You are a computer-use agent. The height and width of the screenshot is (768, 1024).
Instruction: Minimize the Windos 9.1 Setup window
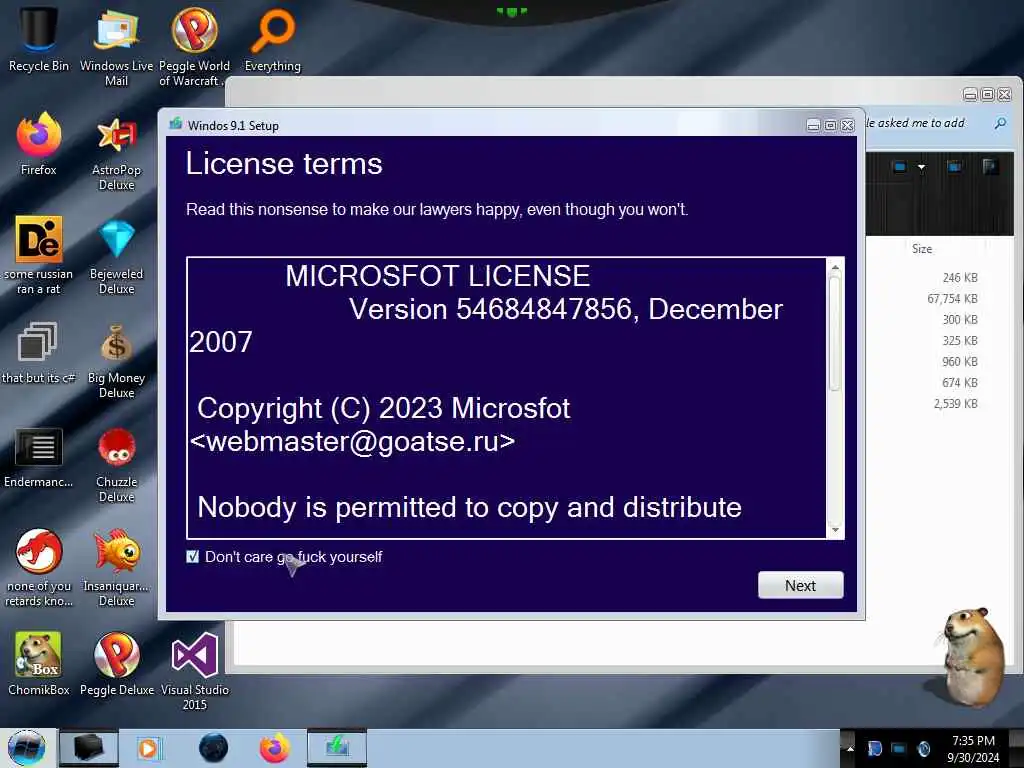[x=813, y=125]
